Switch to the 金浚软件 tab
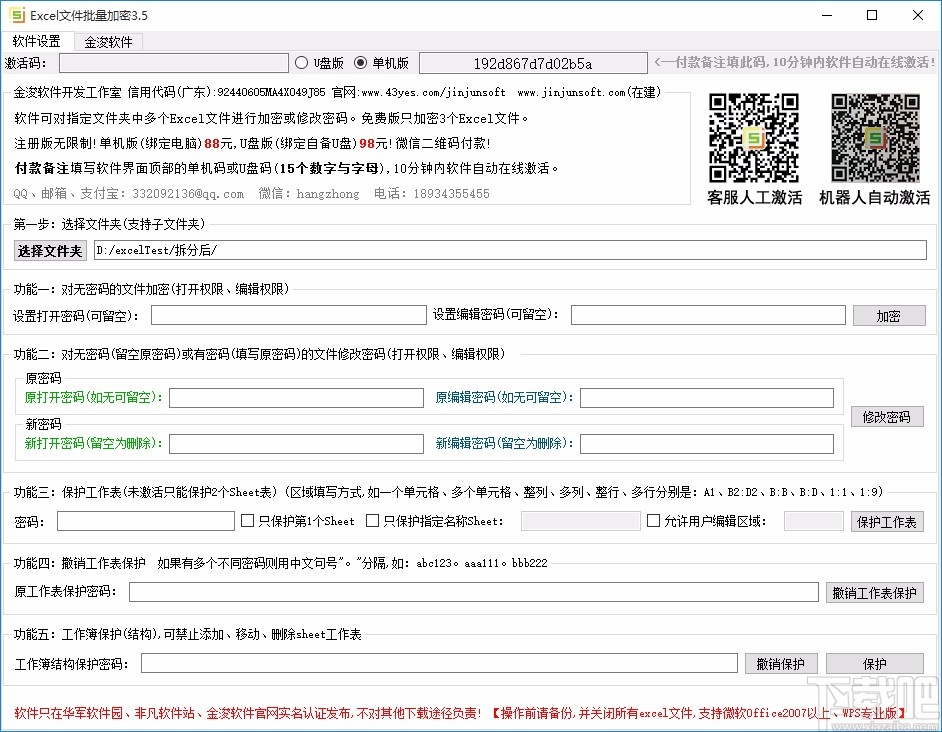Screen dimensions: 942x732 click(110, 41)
